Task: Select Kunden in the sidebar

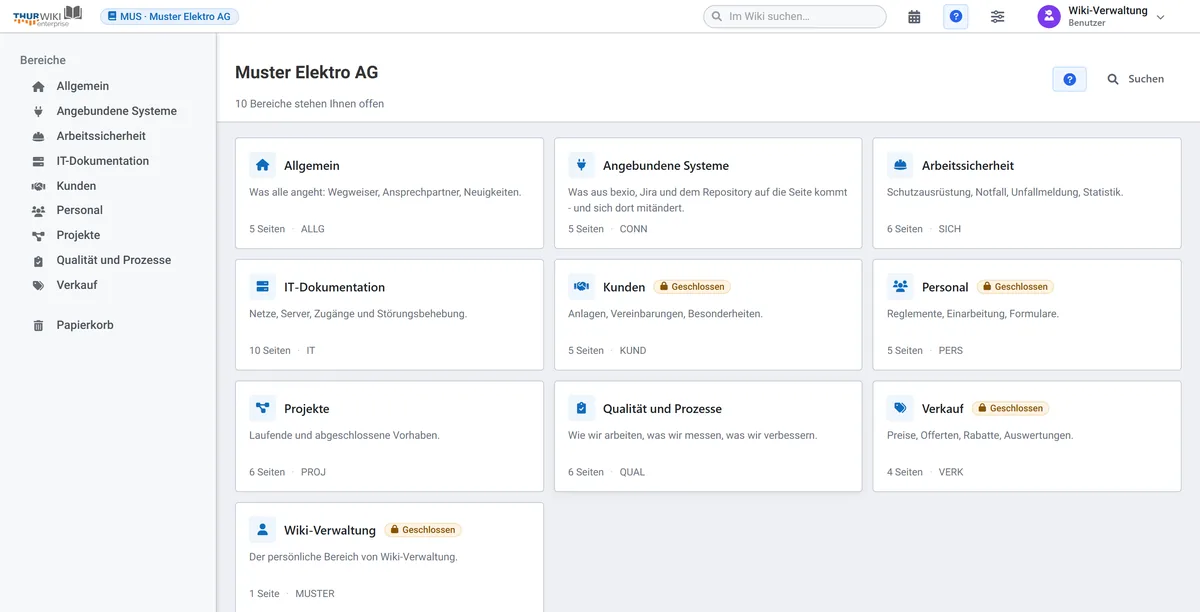Action: tap(76, 186)
